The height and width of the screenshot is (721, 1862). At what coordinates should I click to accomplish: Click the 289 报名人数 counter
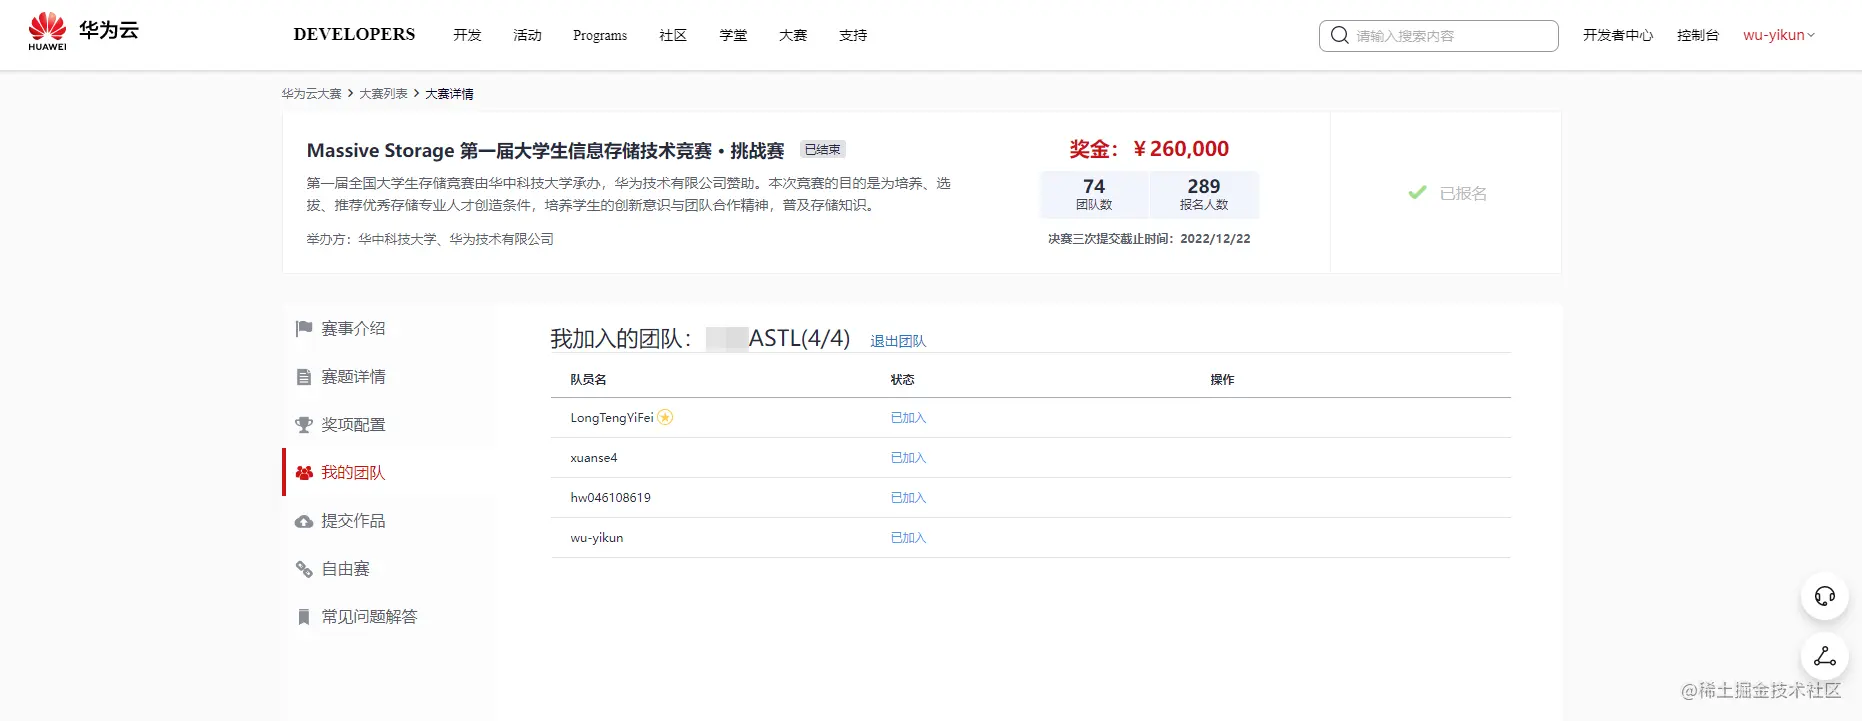(1204, 194)
